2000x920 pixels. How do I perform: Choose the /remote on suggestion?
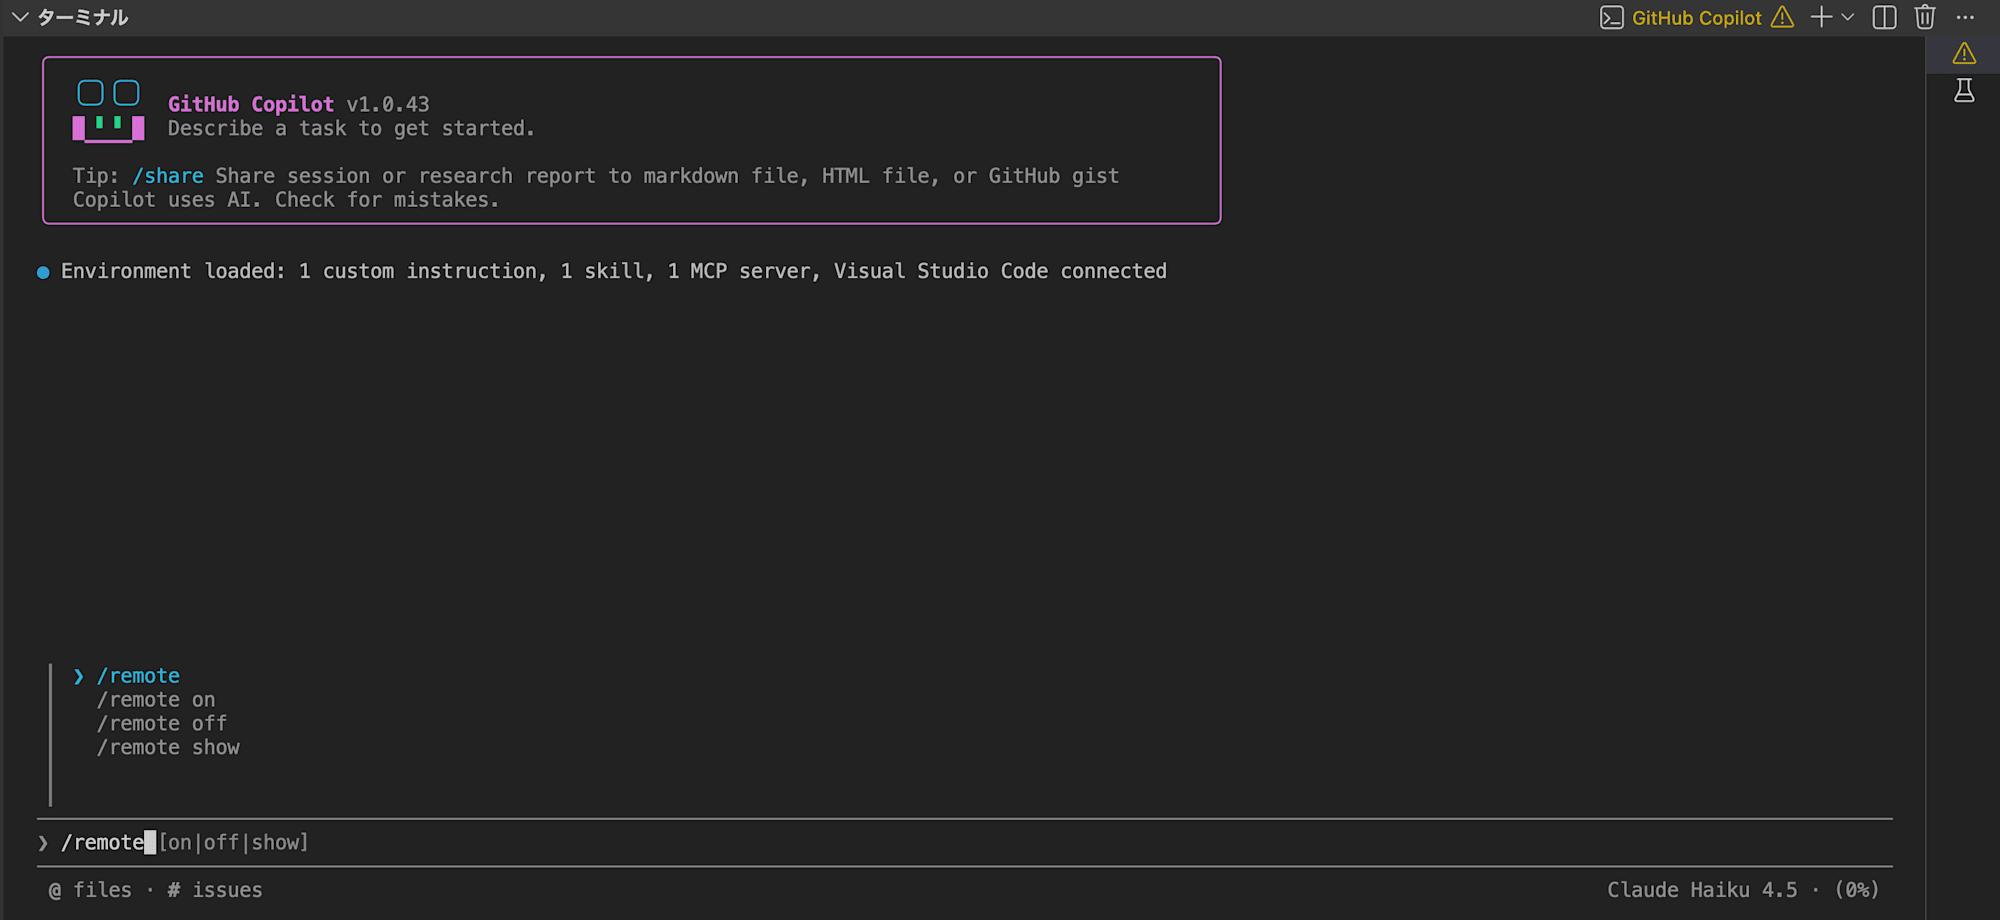point(156,700)
